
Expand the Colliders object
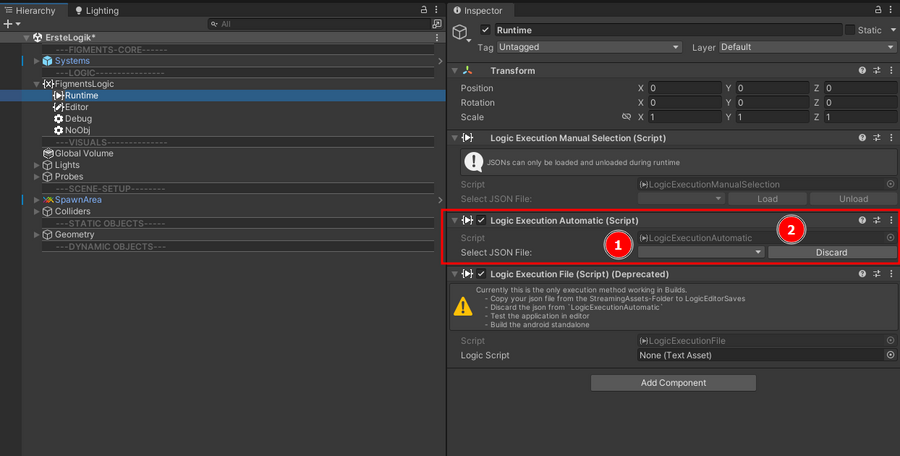pos(37,211)
